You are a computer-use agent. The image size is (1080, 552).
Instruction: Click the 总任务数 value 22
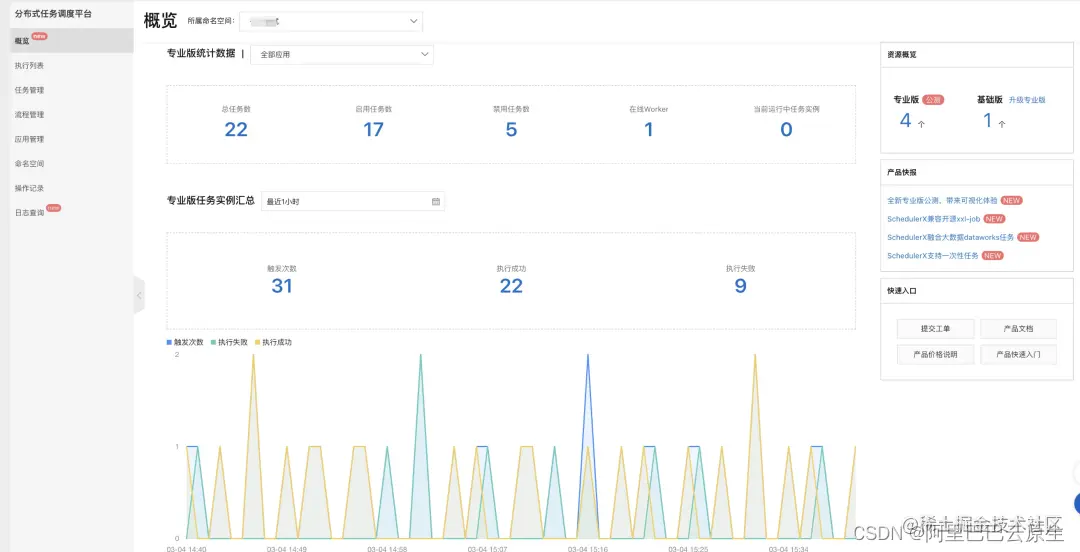tap(236, 130)
